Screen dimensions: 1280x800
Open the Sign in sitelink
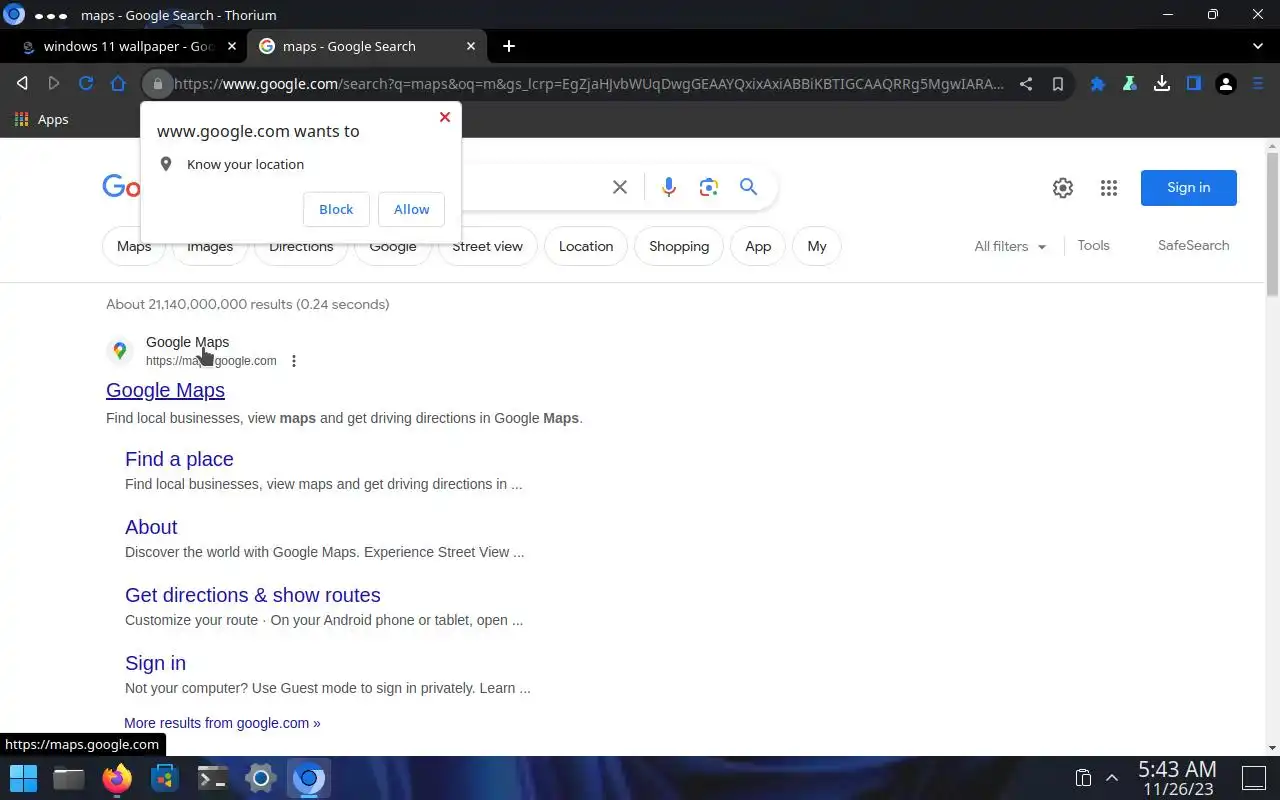155,663
